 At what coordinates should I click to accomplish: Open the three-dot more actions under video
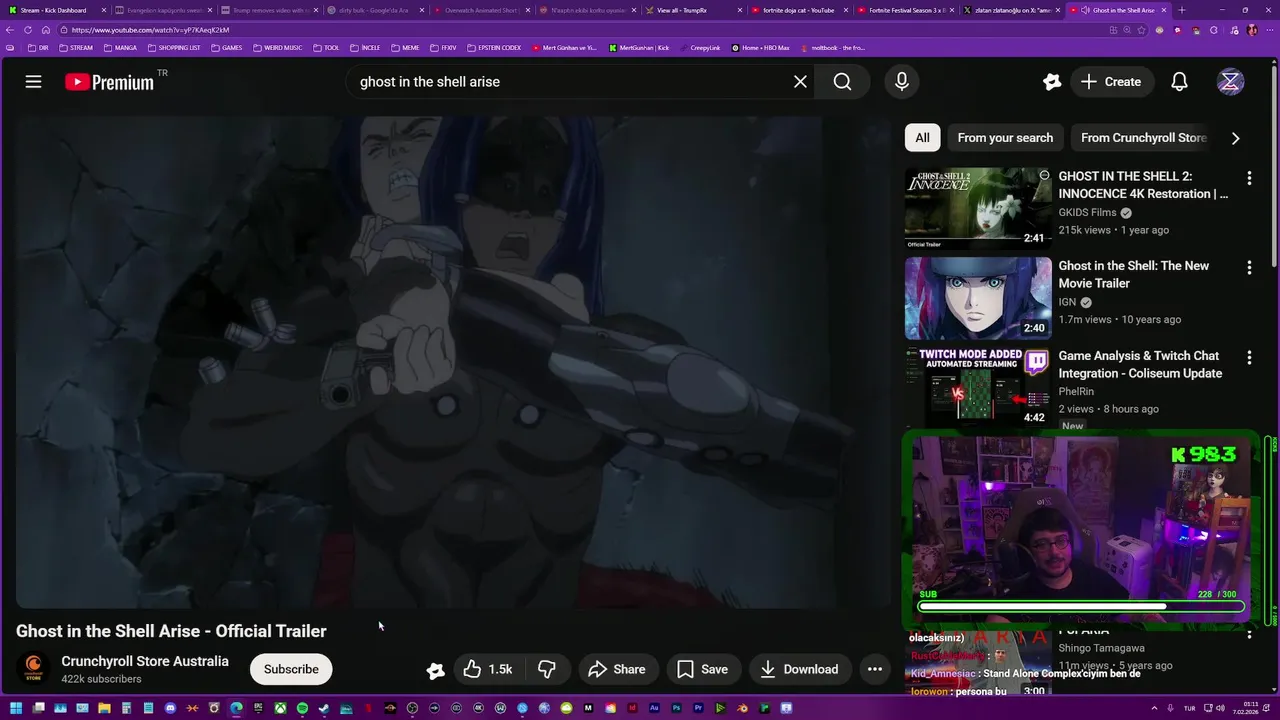(x=875, y=669)
